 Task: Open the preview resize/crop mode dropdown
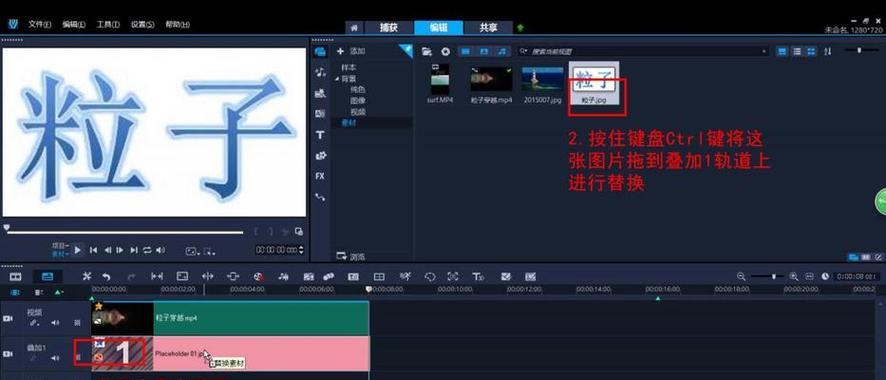(x=209, y=251)
